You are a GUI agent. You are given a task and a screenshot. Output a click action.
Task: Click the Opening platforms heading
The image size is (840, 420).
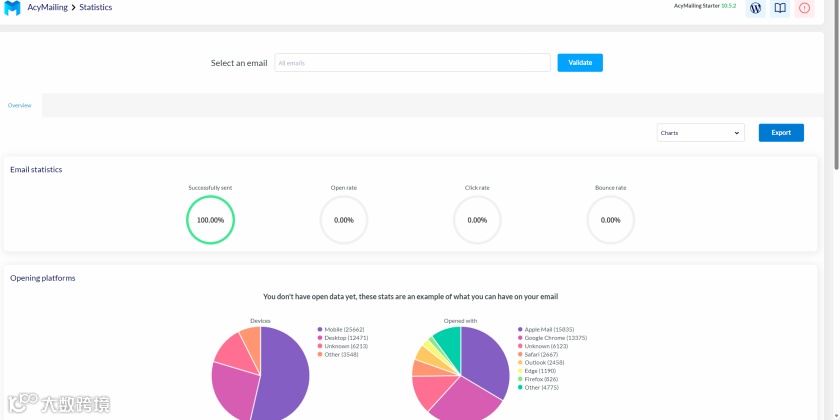[x=43, y=278]
